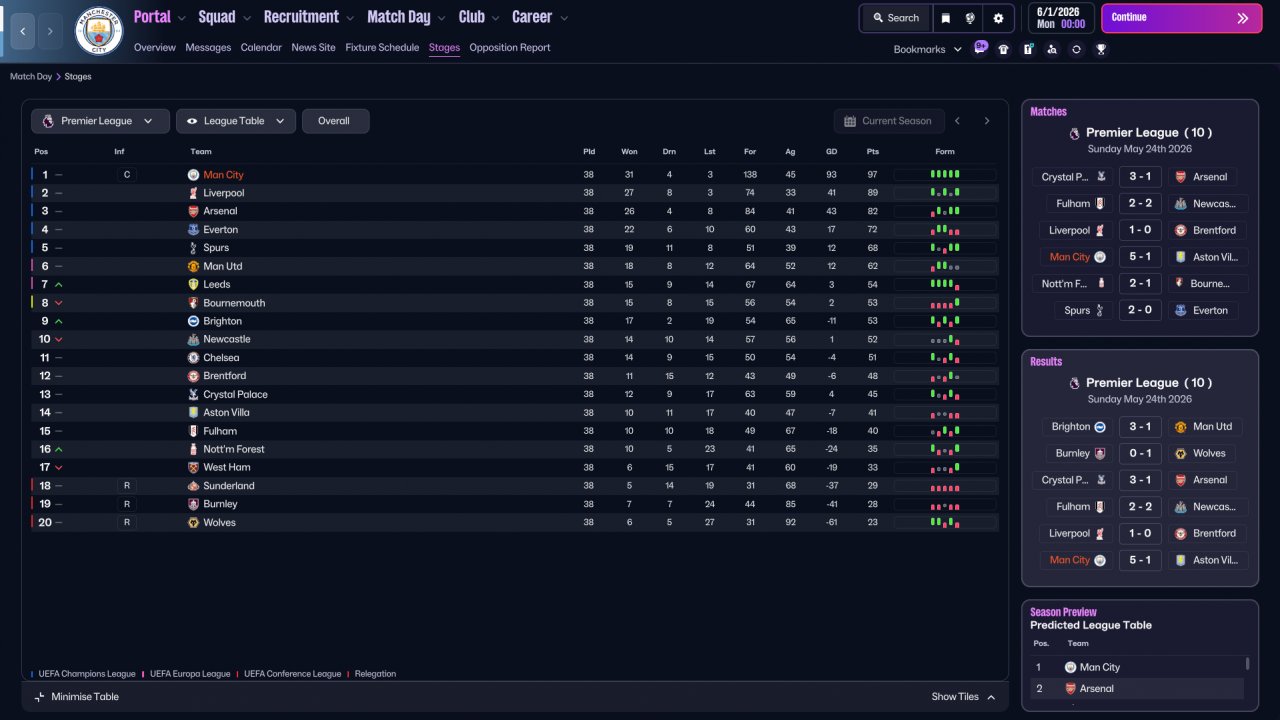Image resolution: width=1280 pixels, height=720 pixels.
Task: Switch to the Overview tab
Action: click(x=155, y=48)
